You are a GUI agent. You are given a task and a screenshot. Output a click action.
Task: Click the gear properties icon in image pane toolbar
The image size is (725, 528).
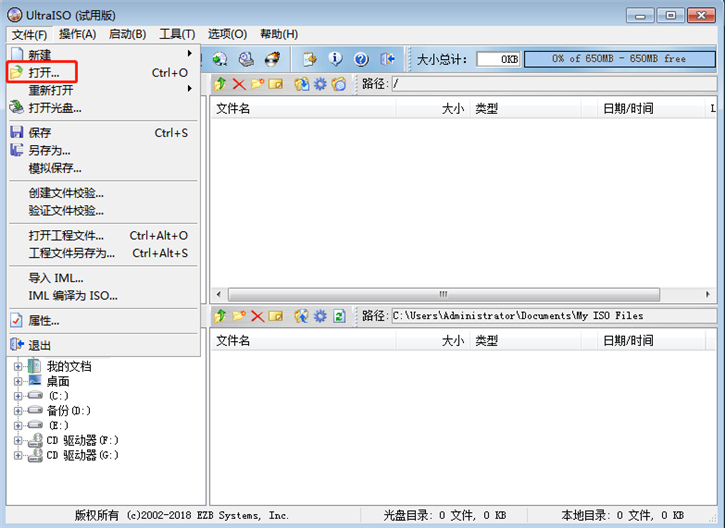(320, 84)
